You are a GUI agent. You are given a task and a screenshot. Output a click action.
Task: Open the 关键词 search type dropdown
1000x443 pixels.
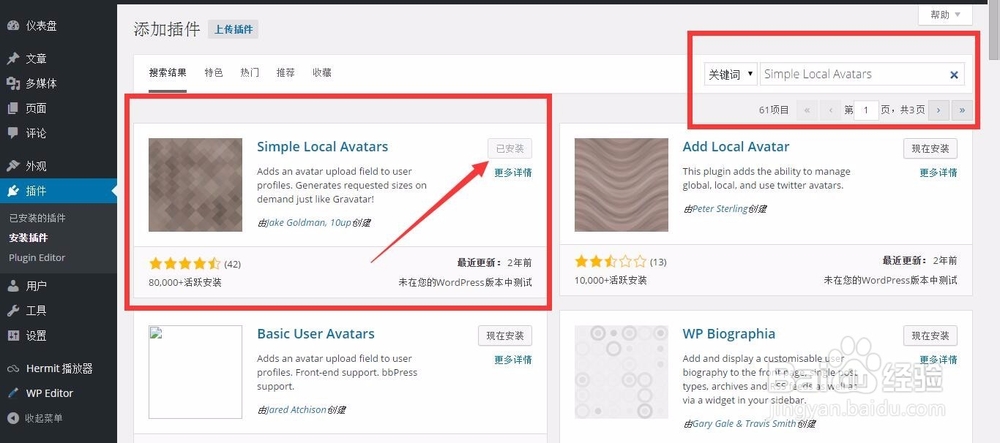click(730, 74)
